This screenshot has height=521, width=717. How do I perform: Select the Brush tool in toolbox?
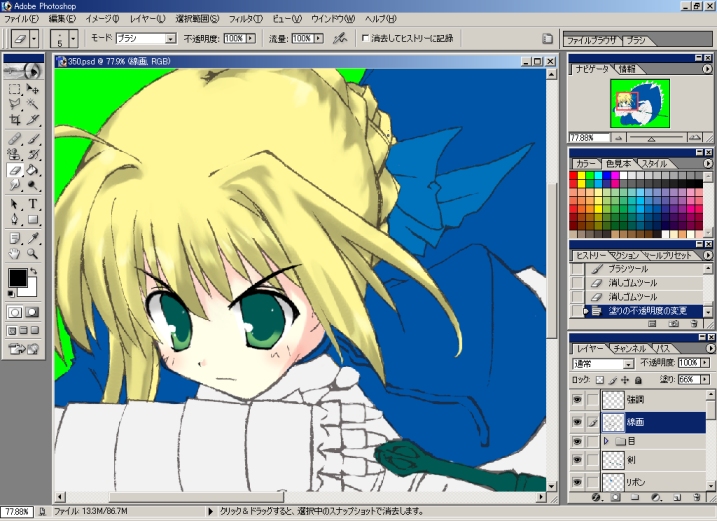click(32, 139)
